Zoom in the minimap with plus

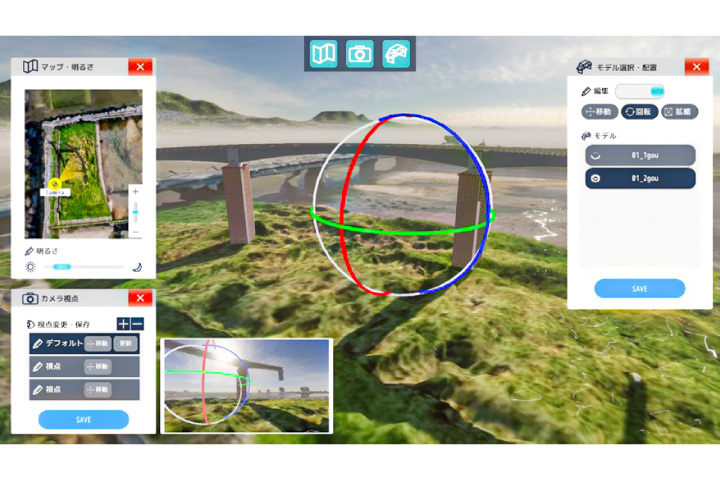[x=135, y=192]
